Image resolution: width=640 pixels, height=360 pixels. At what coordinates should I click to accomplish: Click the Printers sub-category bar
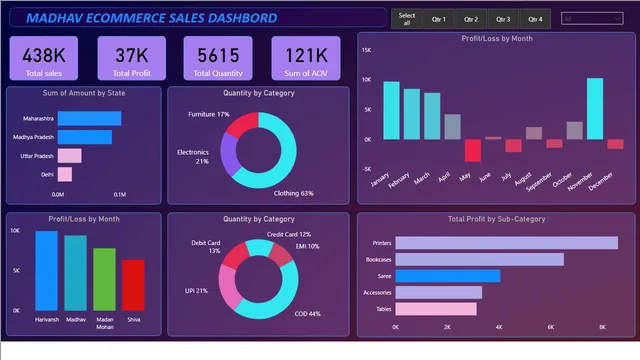507,243
